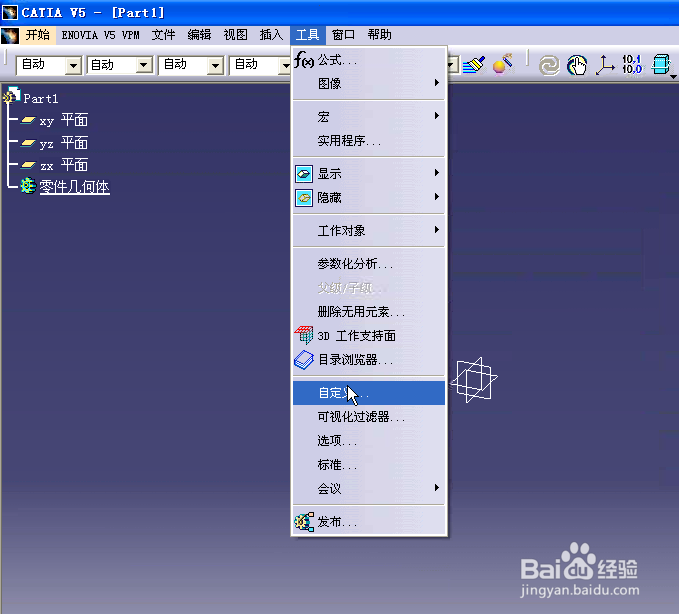Open 可视化过滤器 menu entry
679x614 pixels.
(x=369, y=417)
